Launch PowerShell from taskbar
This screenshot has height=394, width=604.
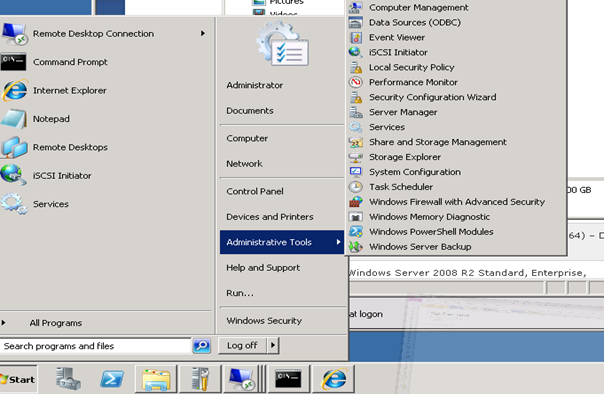click(112, 379)
